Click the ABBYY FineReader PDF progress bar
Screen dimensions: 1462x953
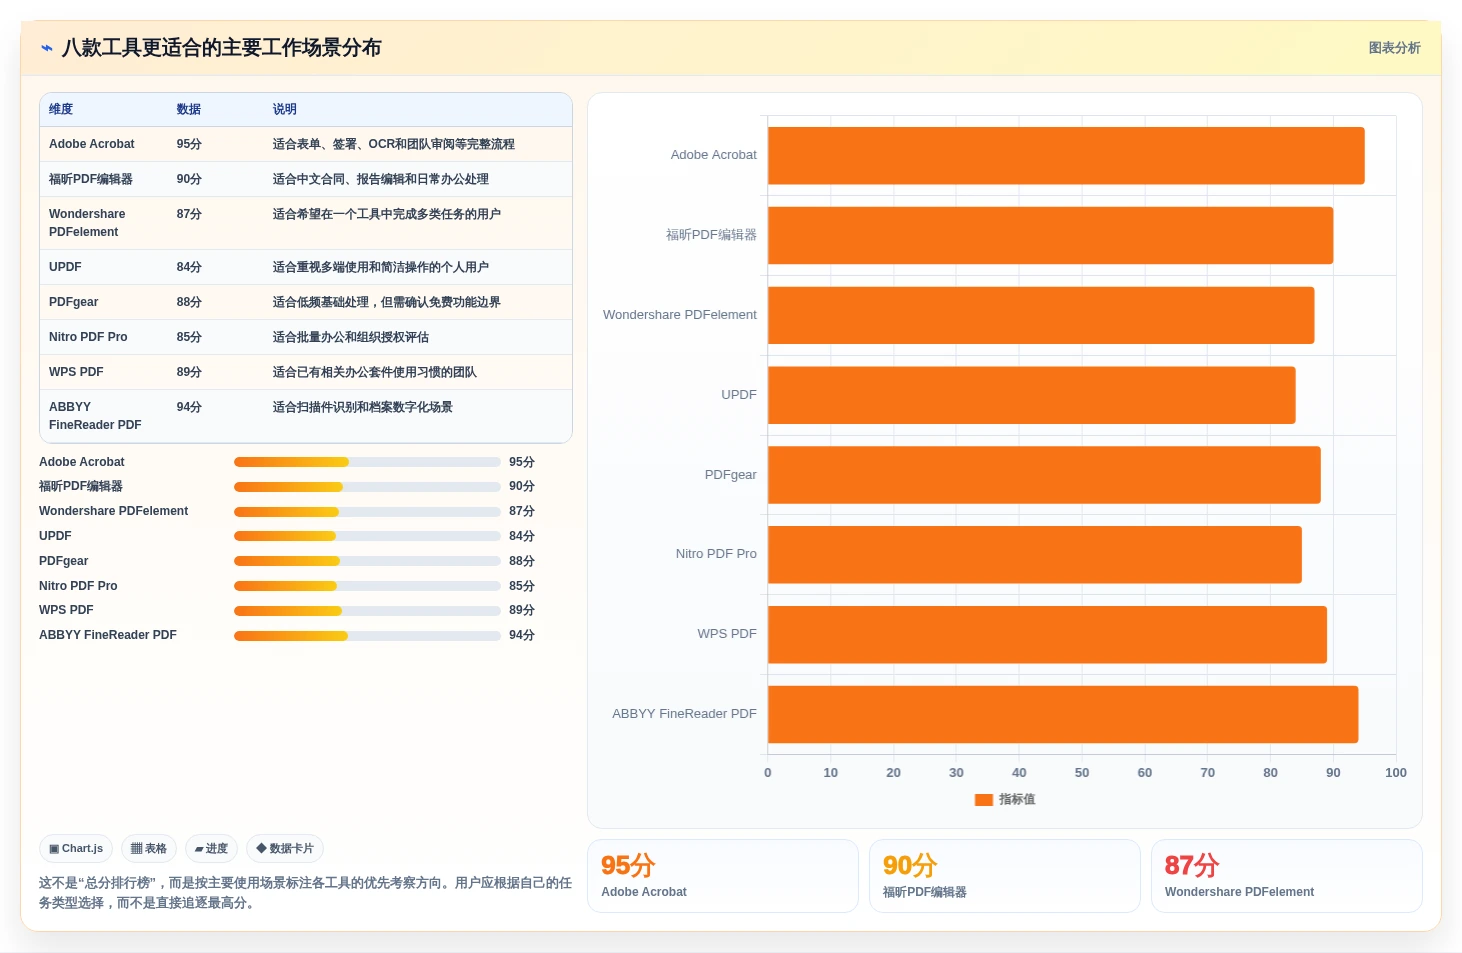[x=367, y=636]
